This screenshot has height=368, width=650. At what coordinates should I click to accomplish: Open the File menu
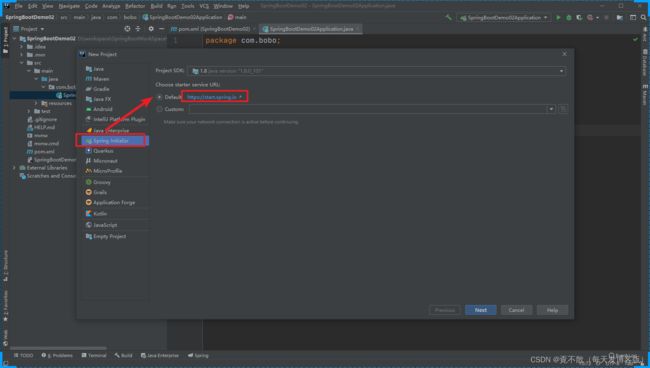tap(19, 6)
